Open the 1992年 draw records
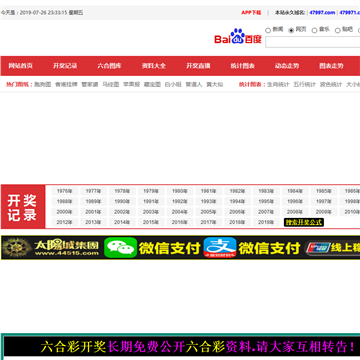360x360 pixels. [x=180, y=202]
